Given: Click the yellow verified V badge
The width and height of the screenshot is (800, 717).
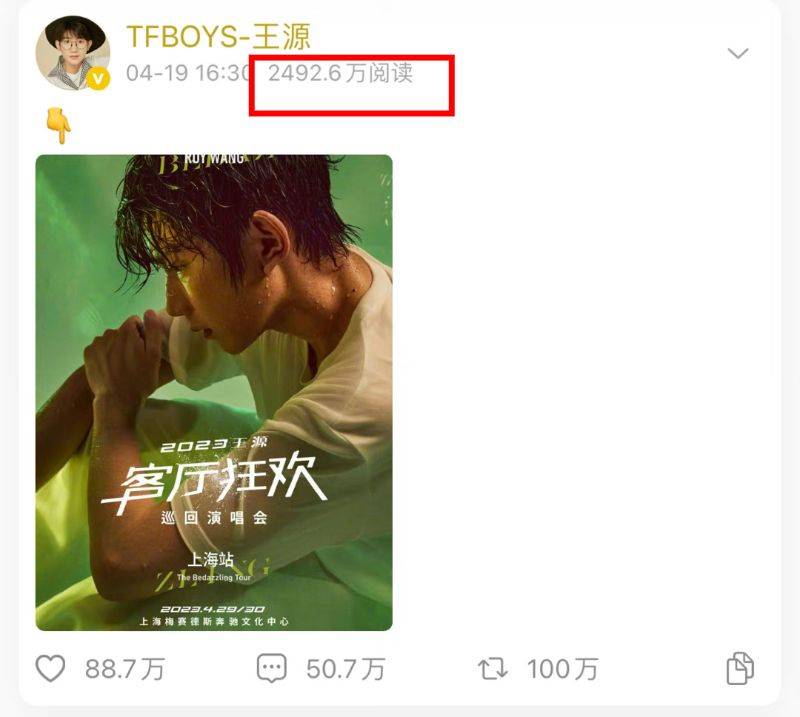Looking at the screenshot, I should (98, 80).
